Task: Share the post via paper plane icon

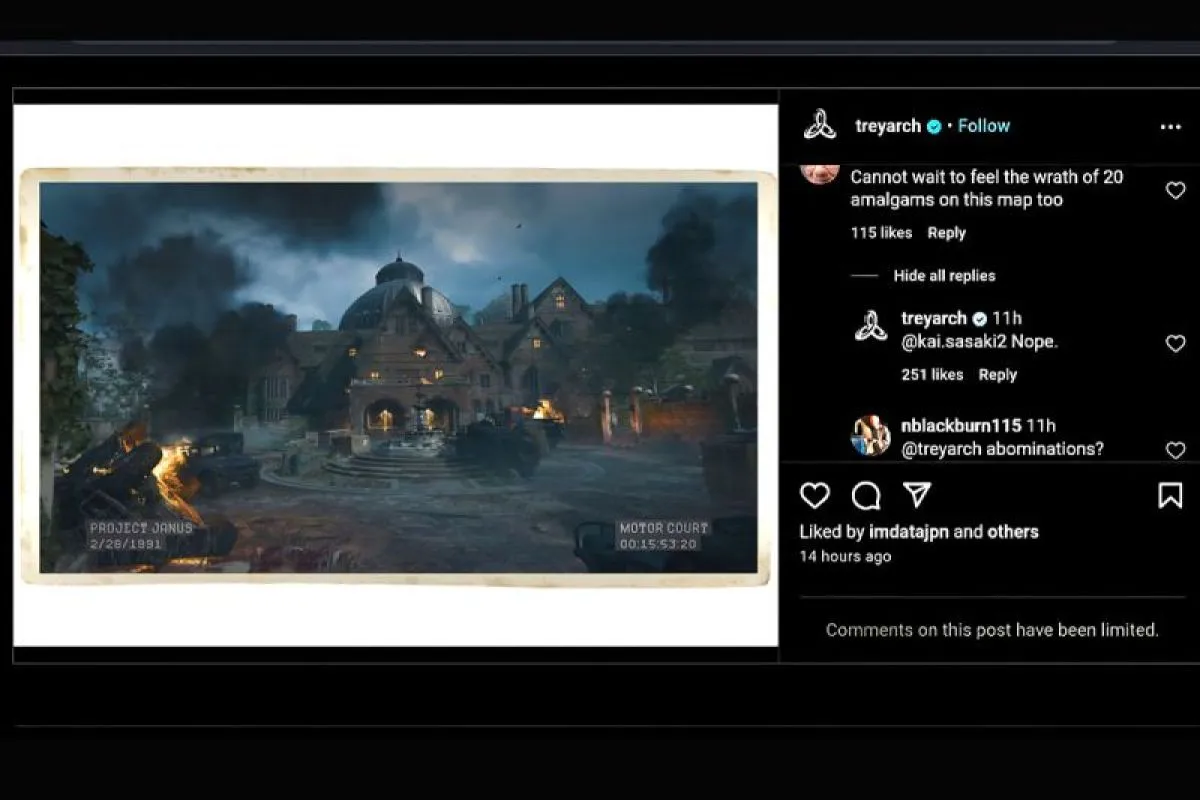Action: tap(917, 495)
